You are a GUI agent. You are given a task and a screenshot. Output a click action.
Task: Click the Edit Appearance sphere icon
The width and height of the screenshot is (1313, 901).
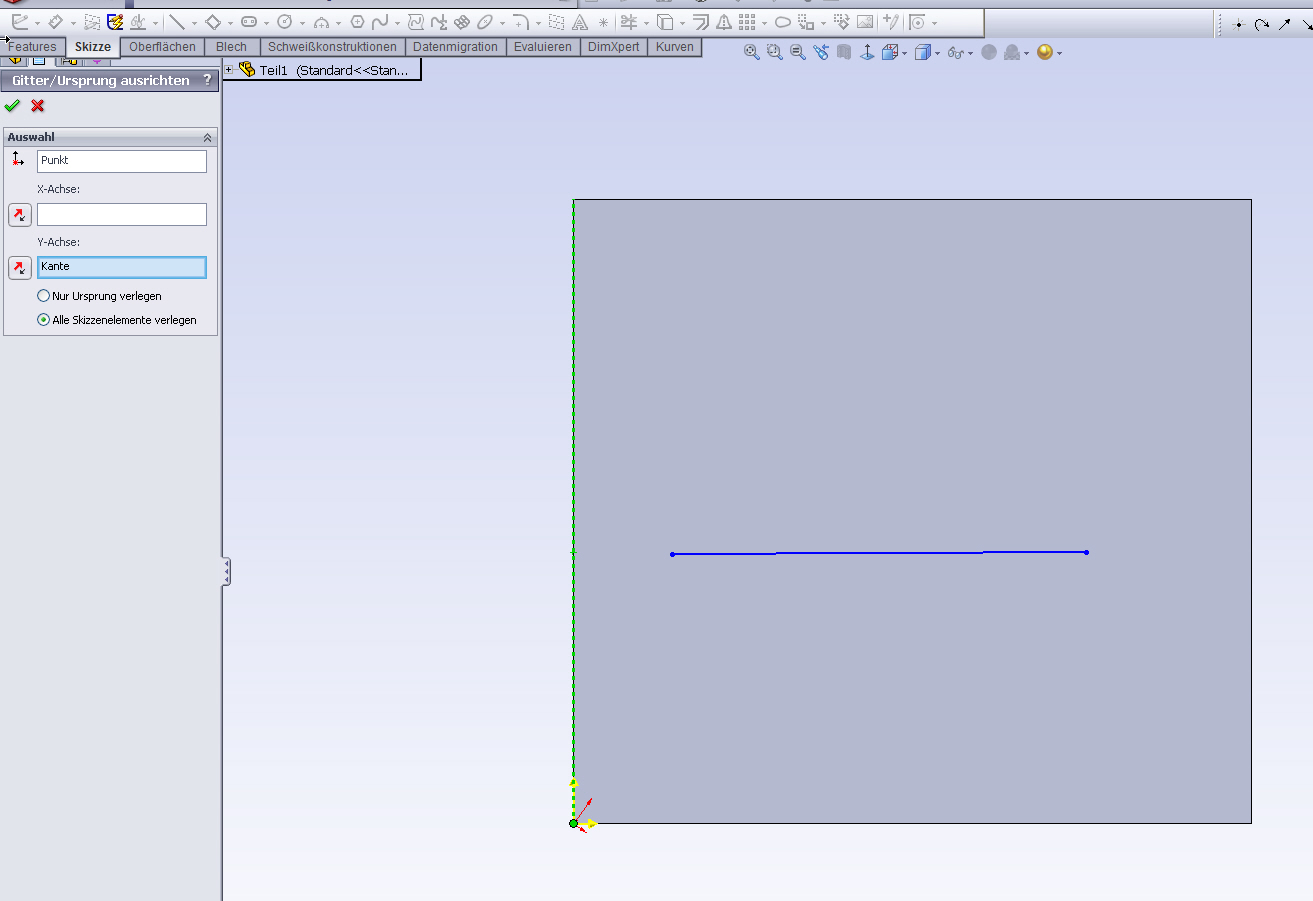[x=1045, y=52]
